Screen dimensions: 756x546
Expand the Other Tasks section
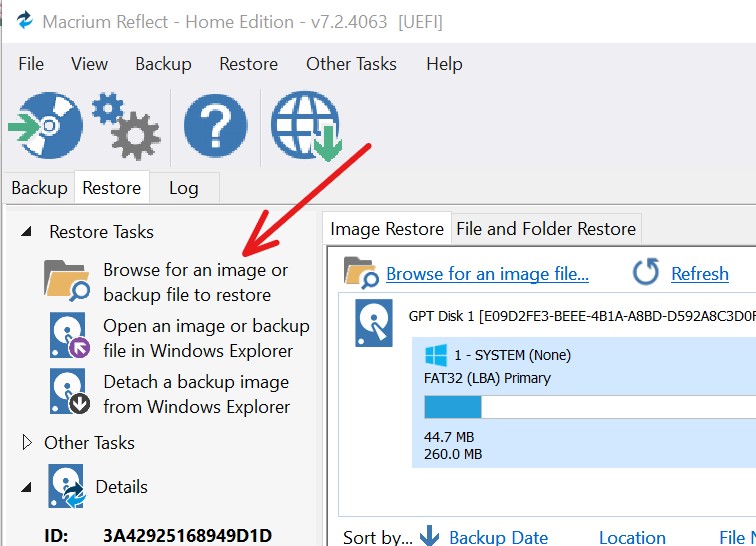coord(27,442)
